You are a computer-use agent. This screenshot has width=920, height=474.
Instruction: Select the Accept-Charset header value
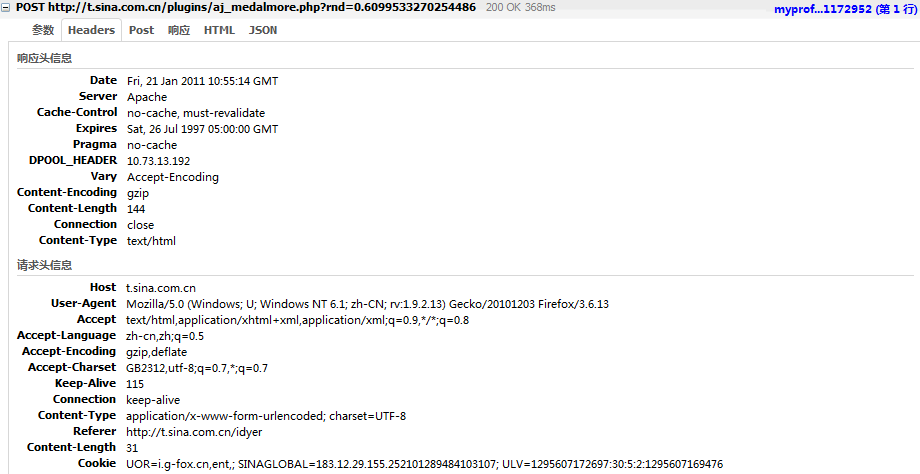tap(197, 368)
